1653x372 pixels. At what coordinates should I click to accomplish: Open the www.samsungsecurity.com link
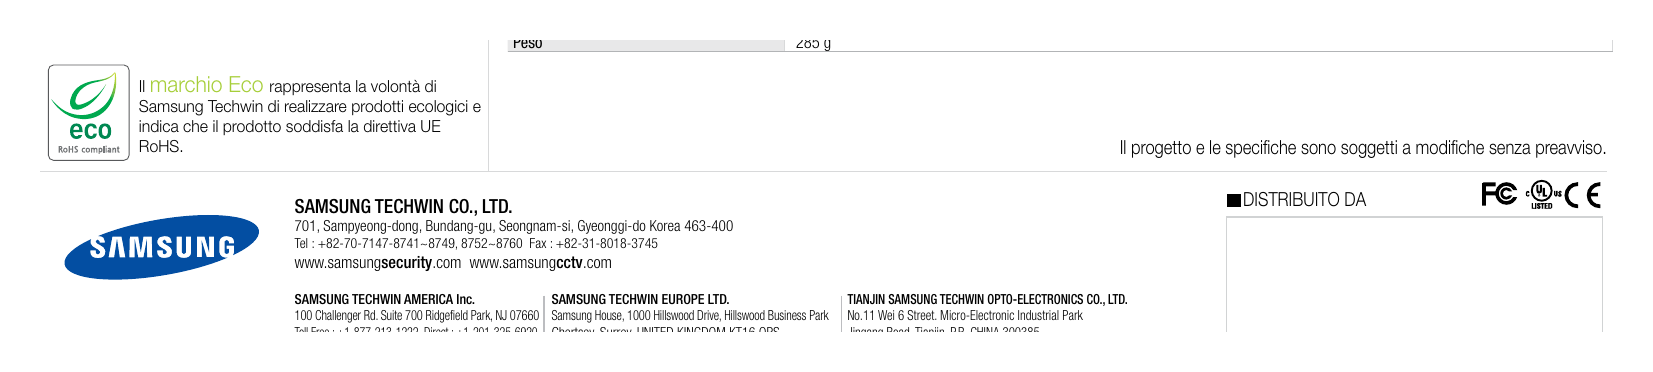point(378,263)
